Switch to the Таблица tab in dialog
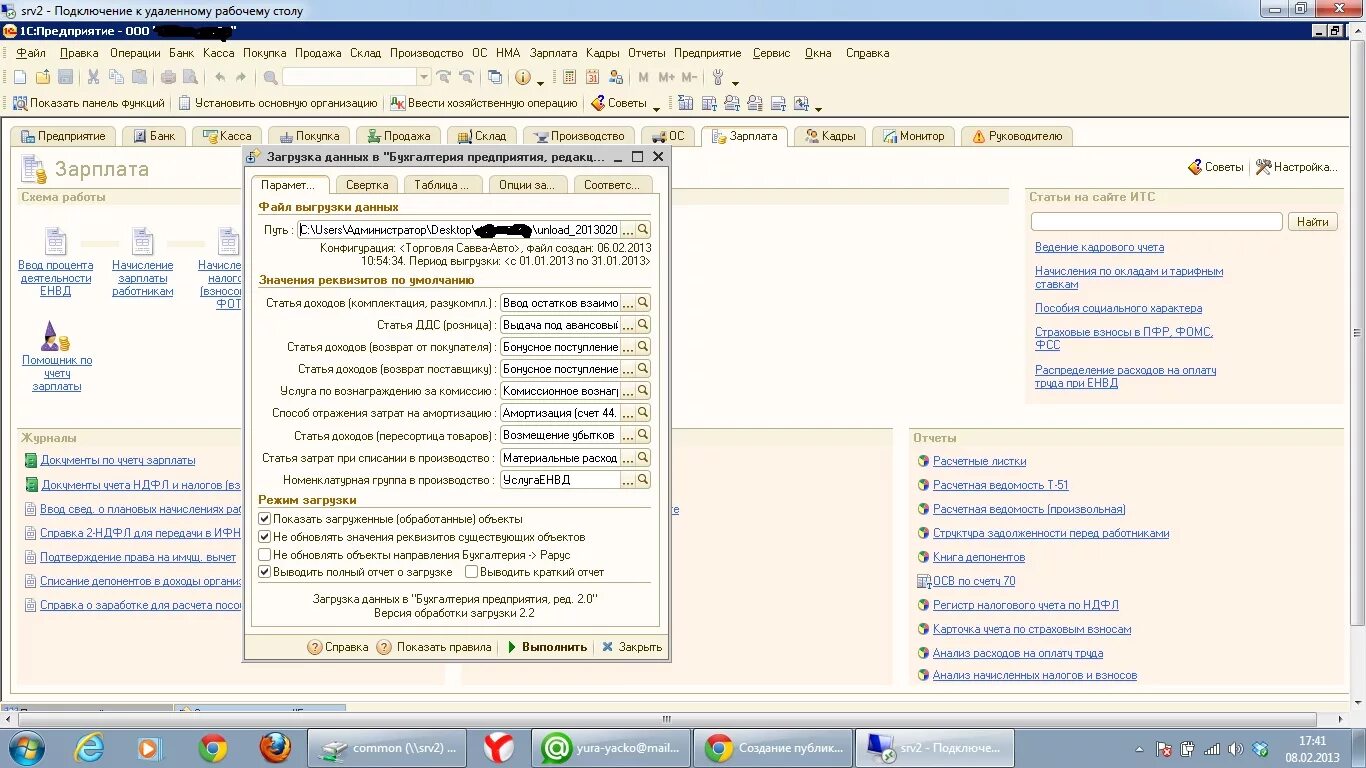1366x768 pixels. point(443,185)
